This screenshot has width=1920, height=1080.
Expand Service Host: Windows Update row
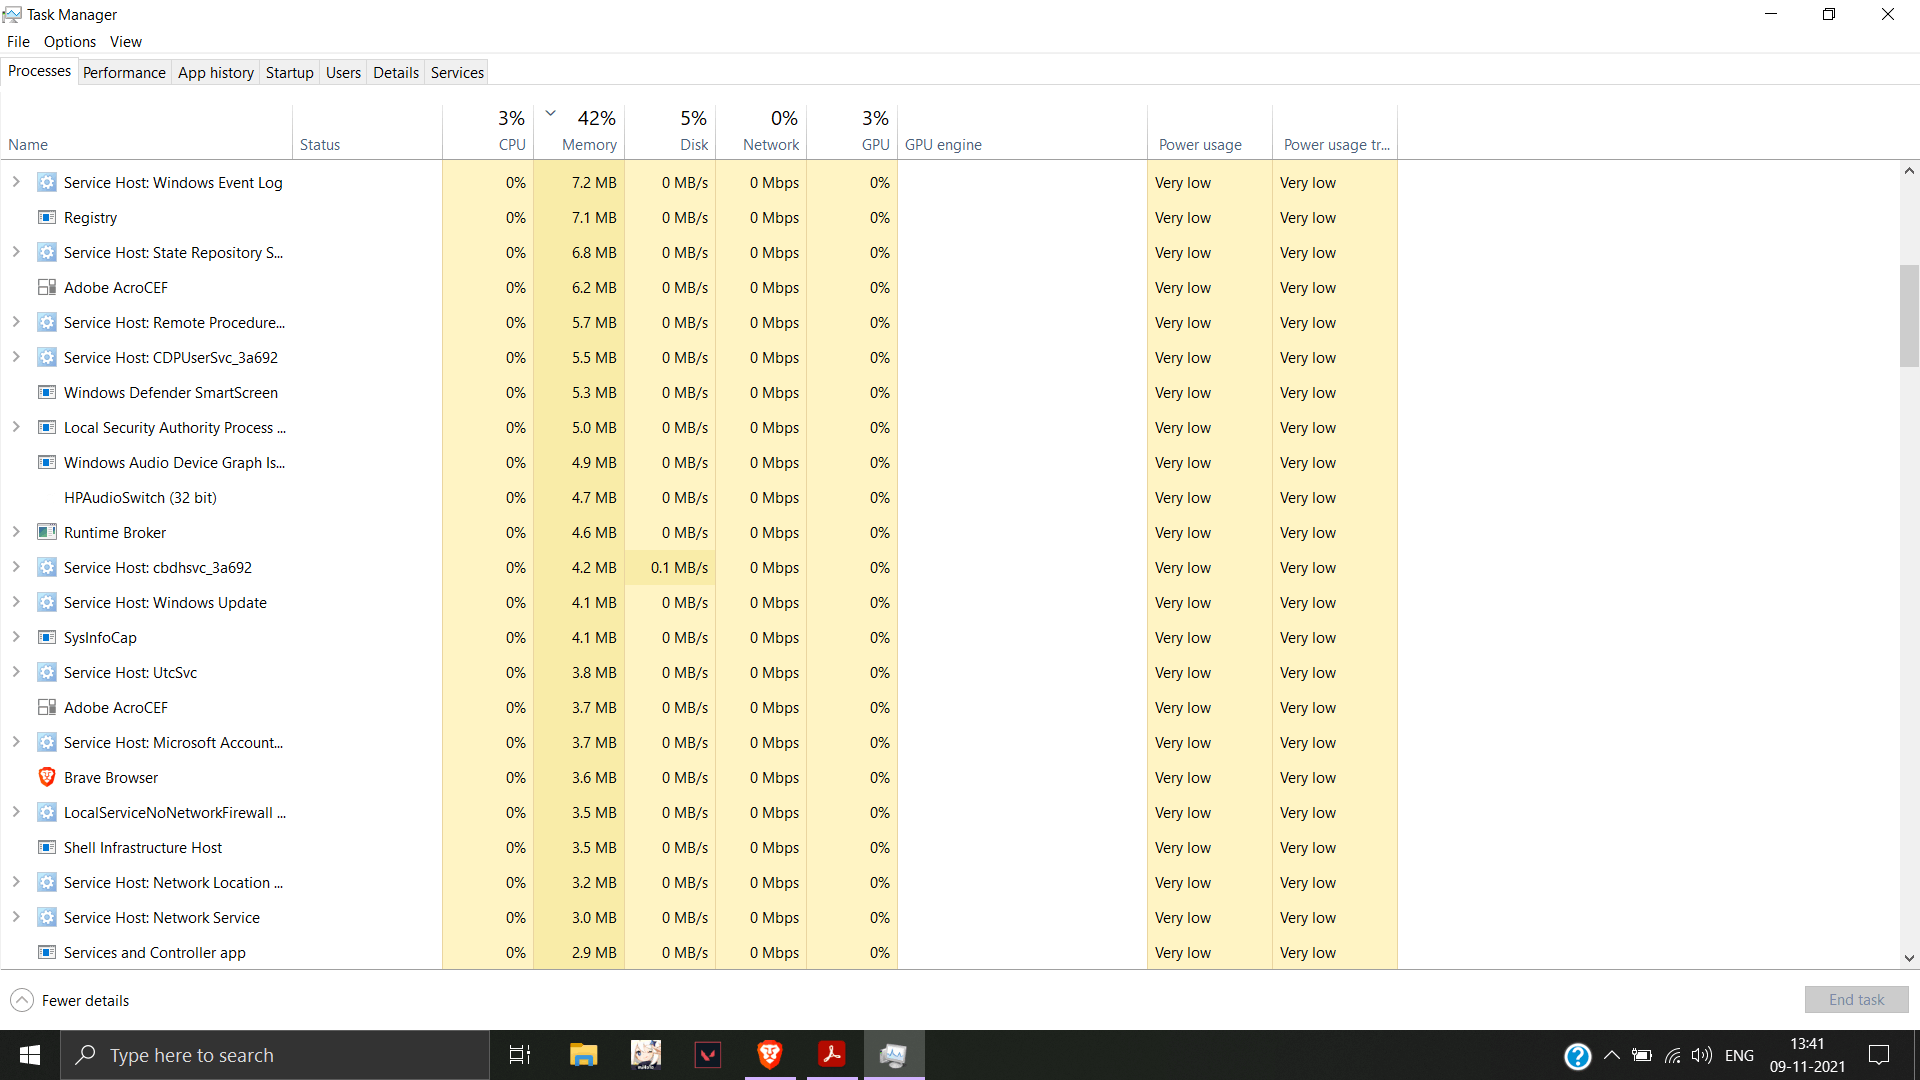tap(16, 602)
